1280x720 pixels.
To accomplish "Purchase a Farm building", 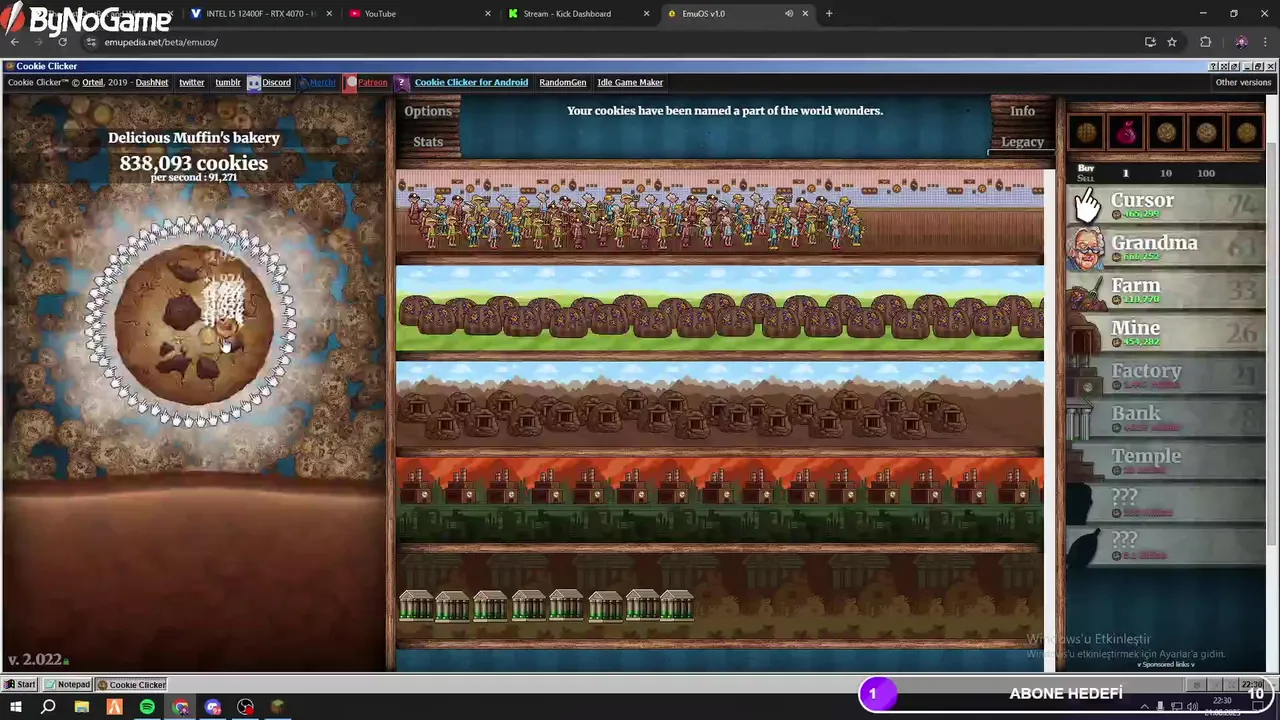I will [x=1166, y=290].
